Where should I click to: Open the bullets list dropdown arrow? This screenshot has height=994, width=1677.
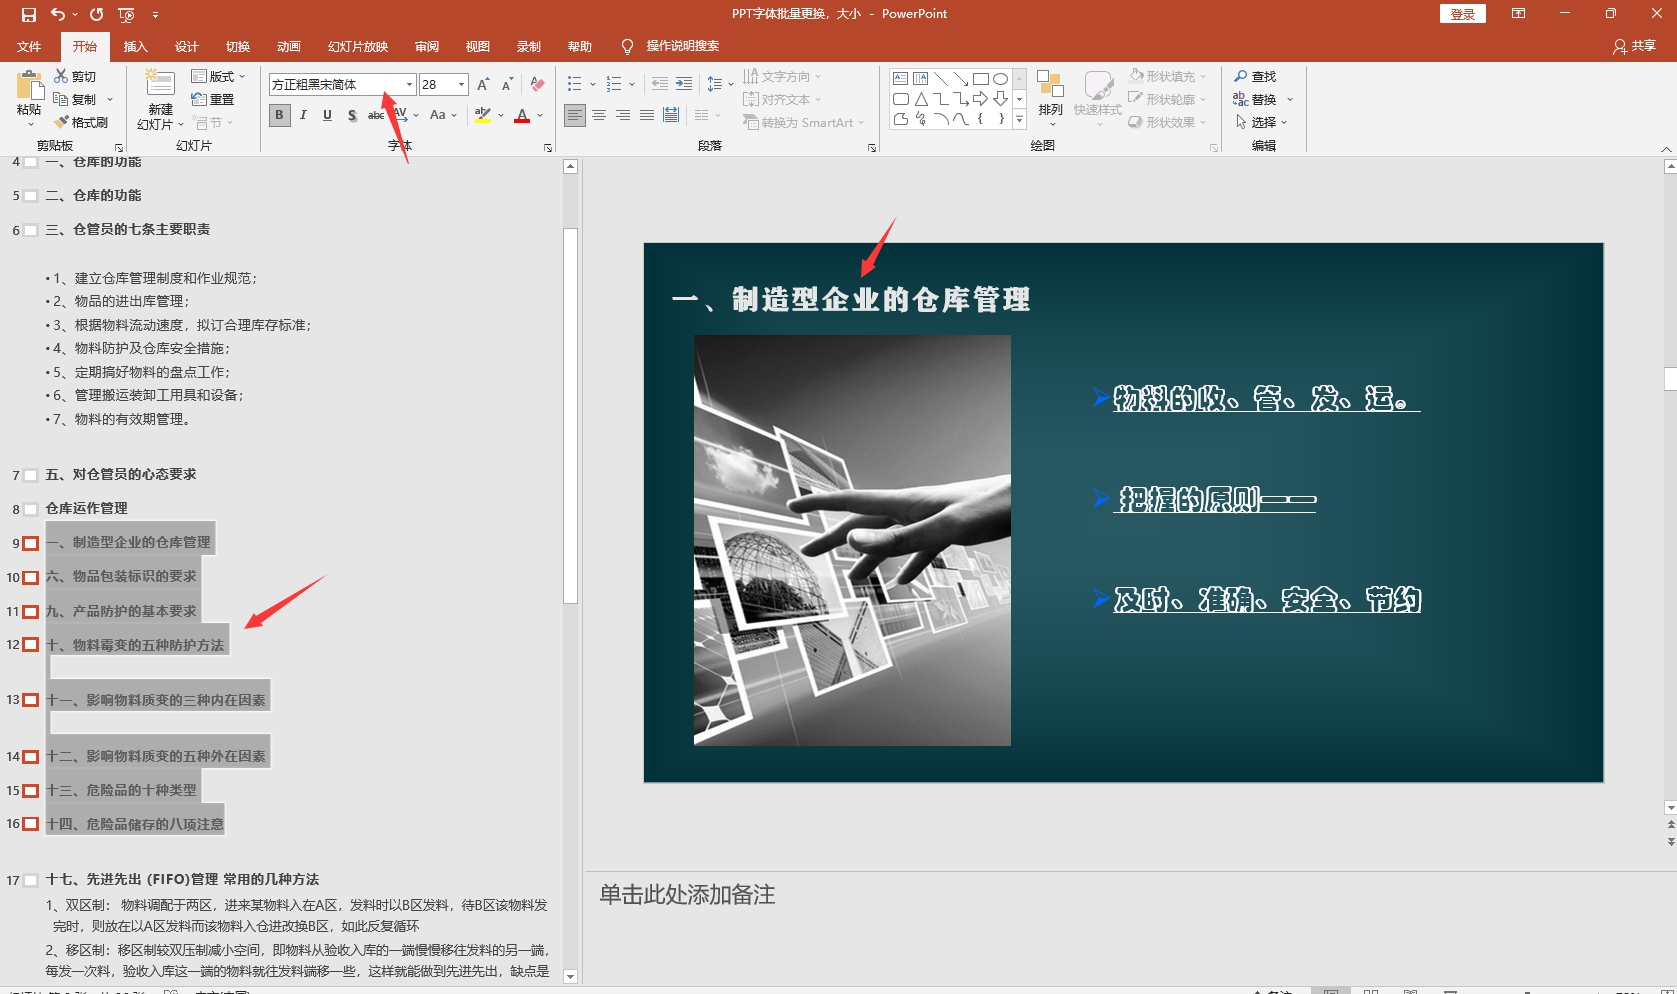click(593, 85)
